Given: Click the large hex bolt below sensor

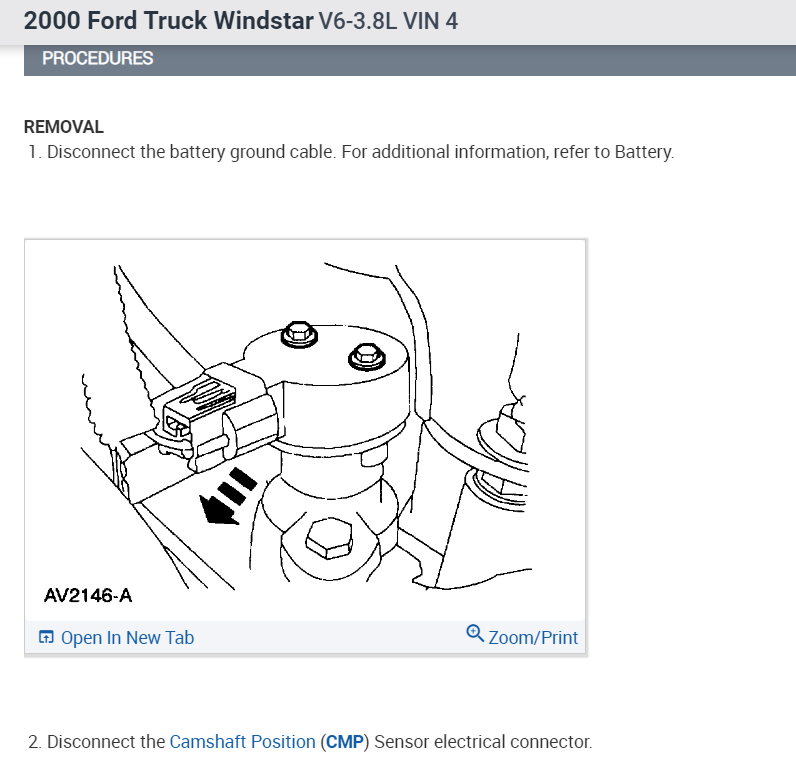Looking at the screenshot, I should pos(329,539).
